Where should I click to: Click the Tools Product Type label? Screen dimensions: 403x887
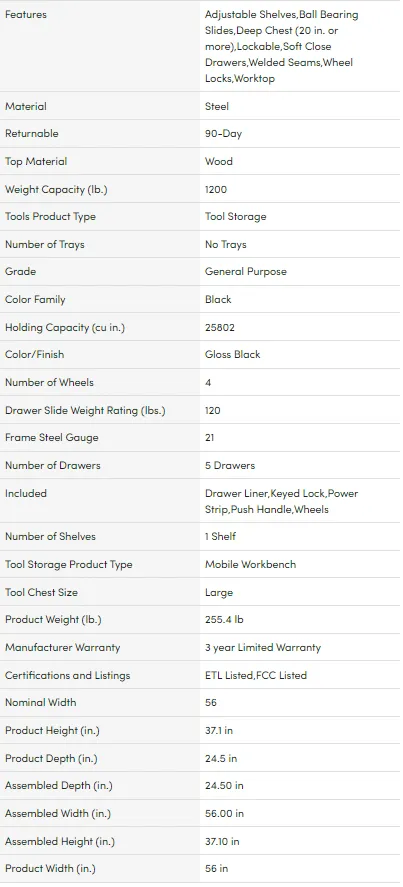(50, 217)
